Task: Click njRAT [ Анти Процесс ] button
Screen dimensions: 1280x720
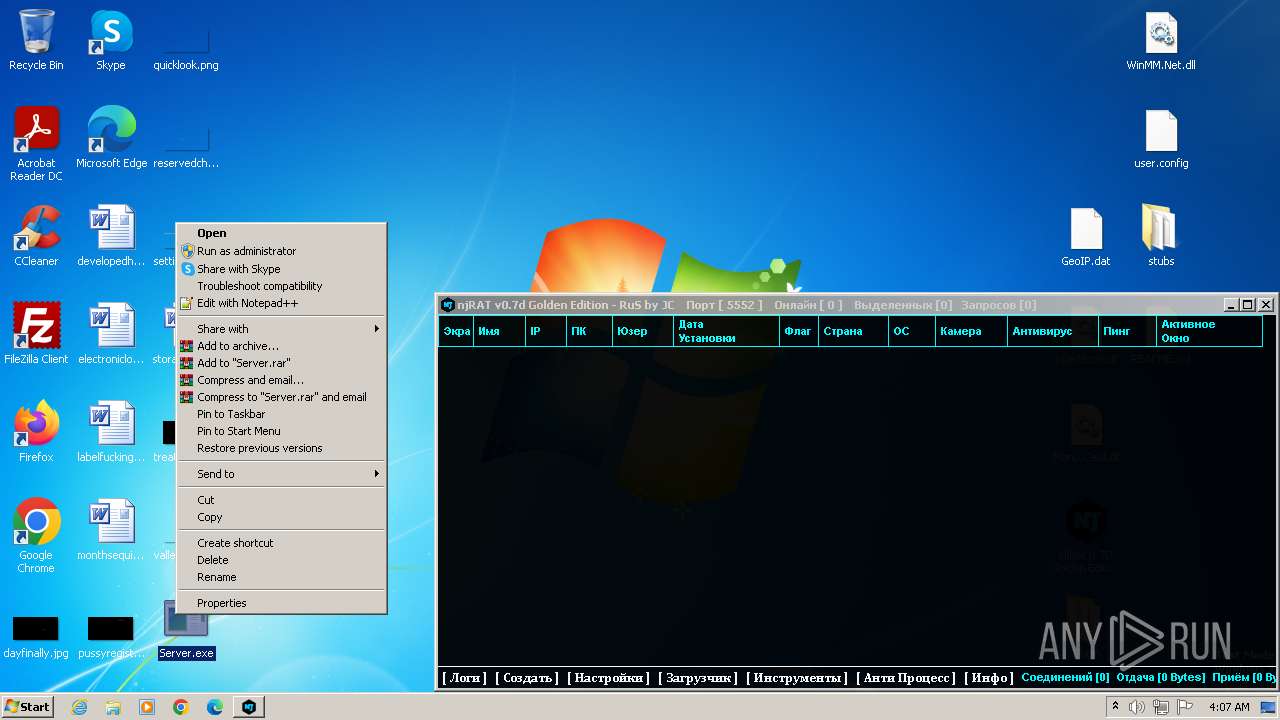Action: click(906, 678)
